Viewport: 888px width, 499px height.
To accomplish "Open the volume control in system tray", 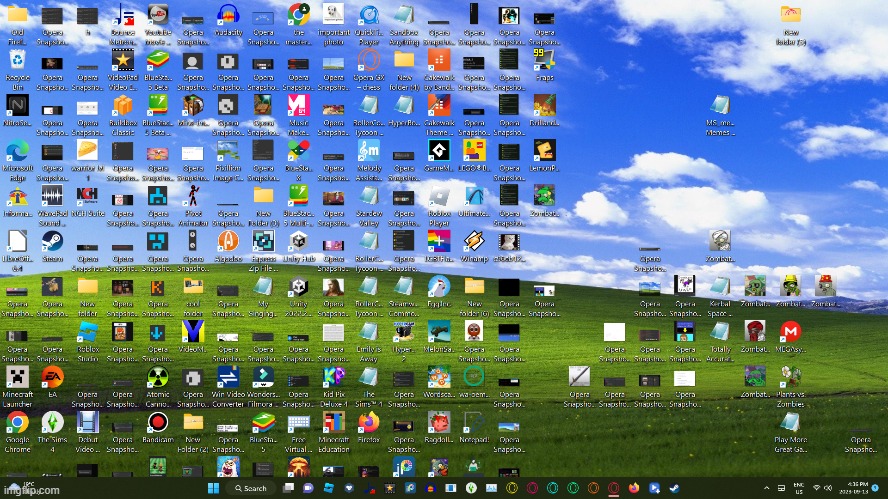I will click(828, 488).
